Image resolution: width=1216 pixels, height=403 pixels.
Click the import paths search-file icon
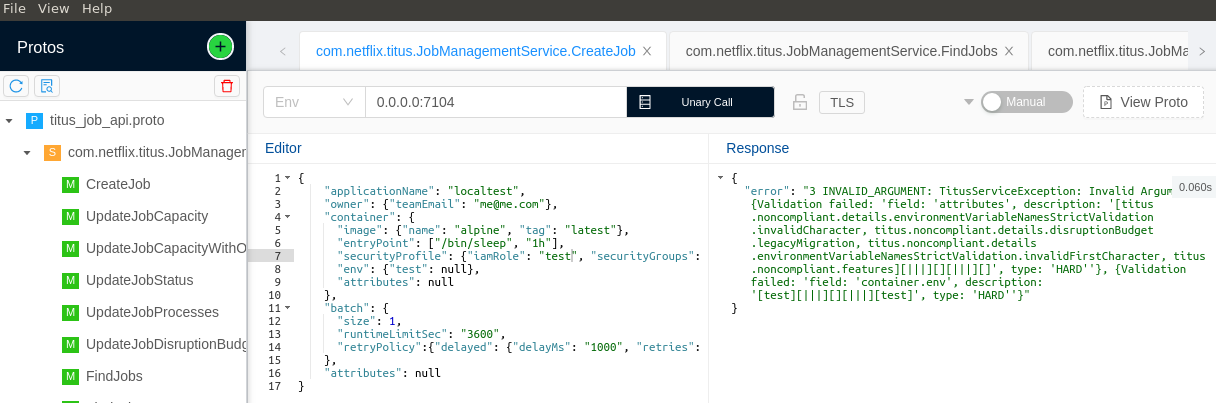click(x=47, y=86)
